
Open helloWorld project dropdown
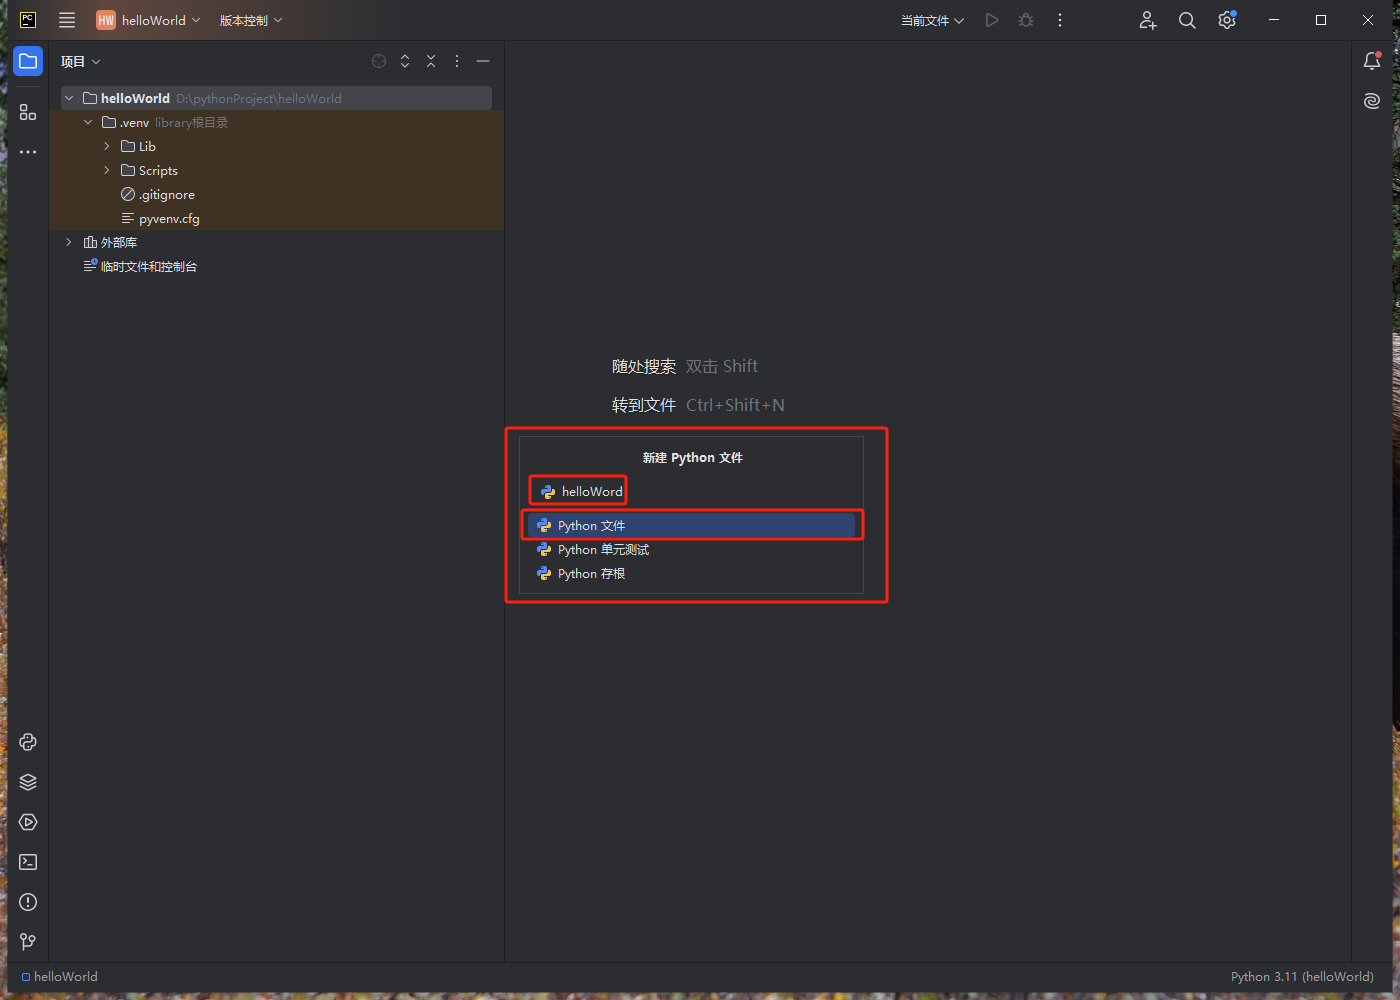[148, 20]
